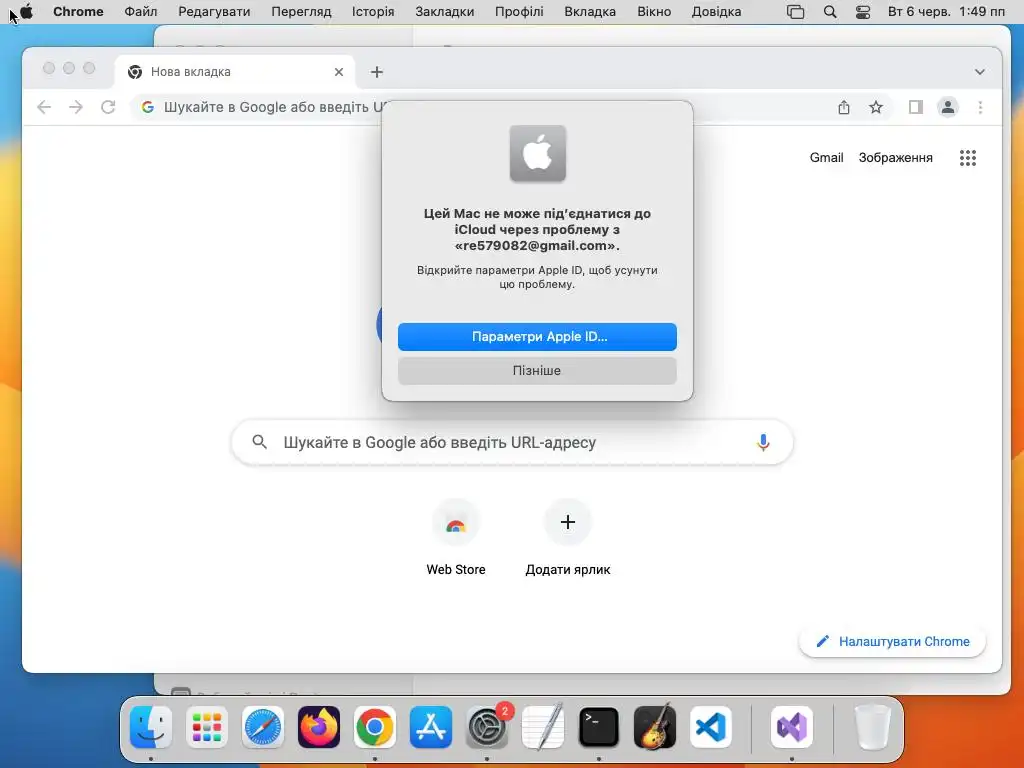Toggle the Chrome side panel
The image size is (1024, 768).
click(916, 107)
